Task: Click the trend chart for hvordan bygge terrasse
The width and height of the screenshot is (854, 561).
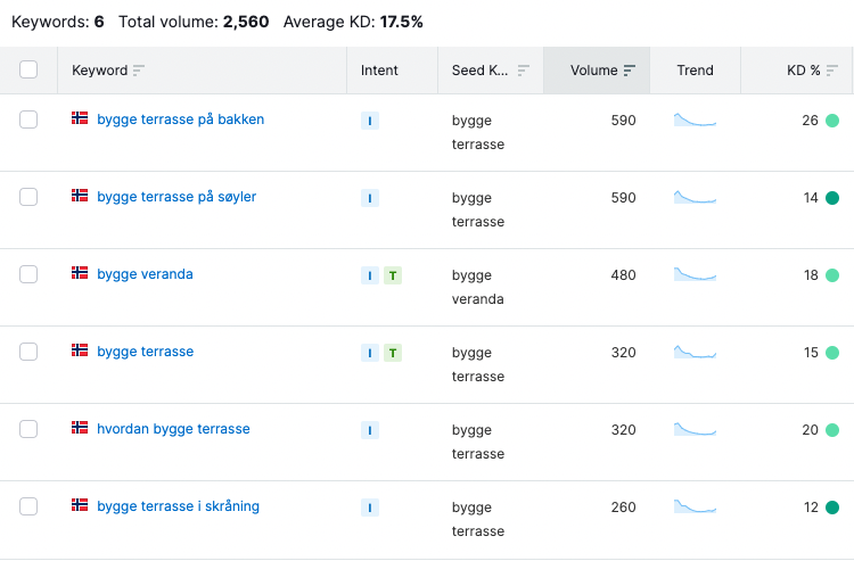Action: tap(695, 429)
